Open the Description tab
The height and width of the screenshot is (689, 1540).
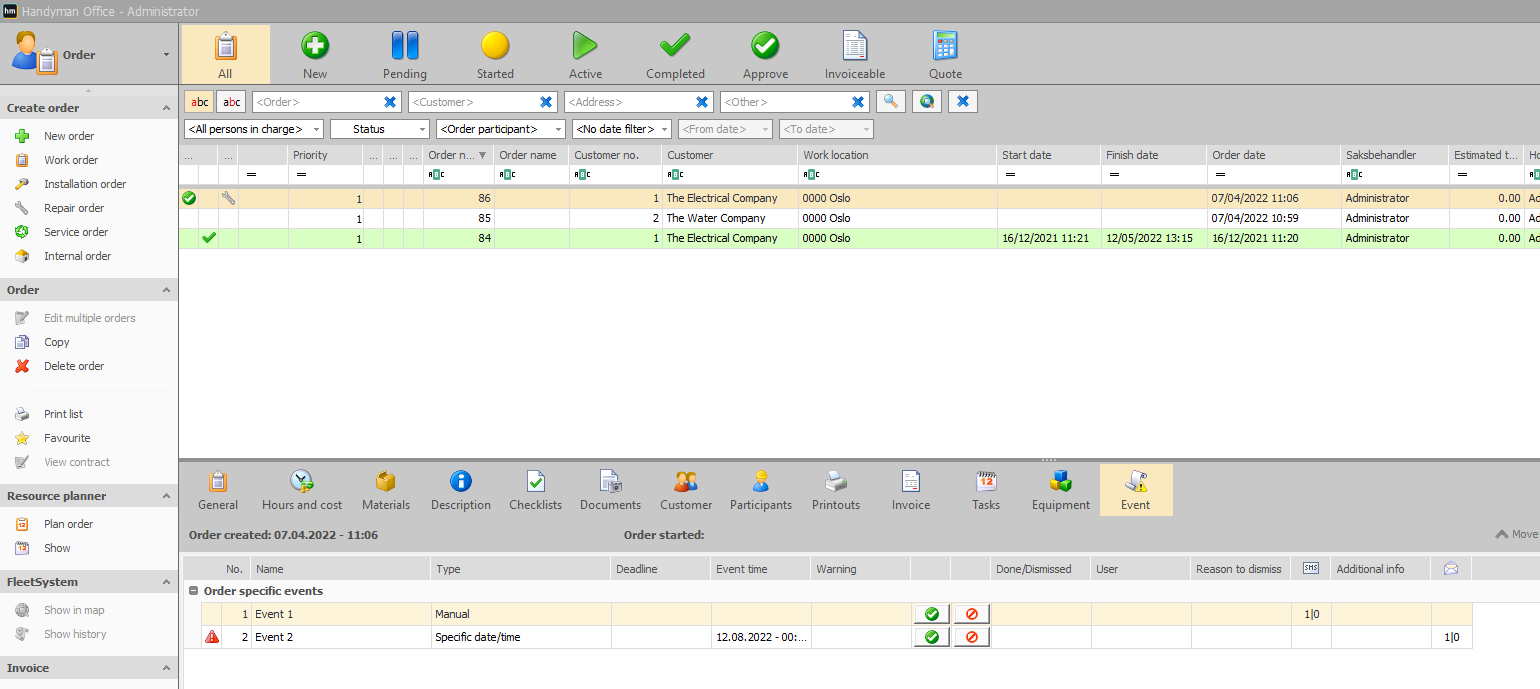pos(461,490)
